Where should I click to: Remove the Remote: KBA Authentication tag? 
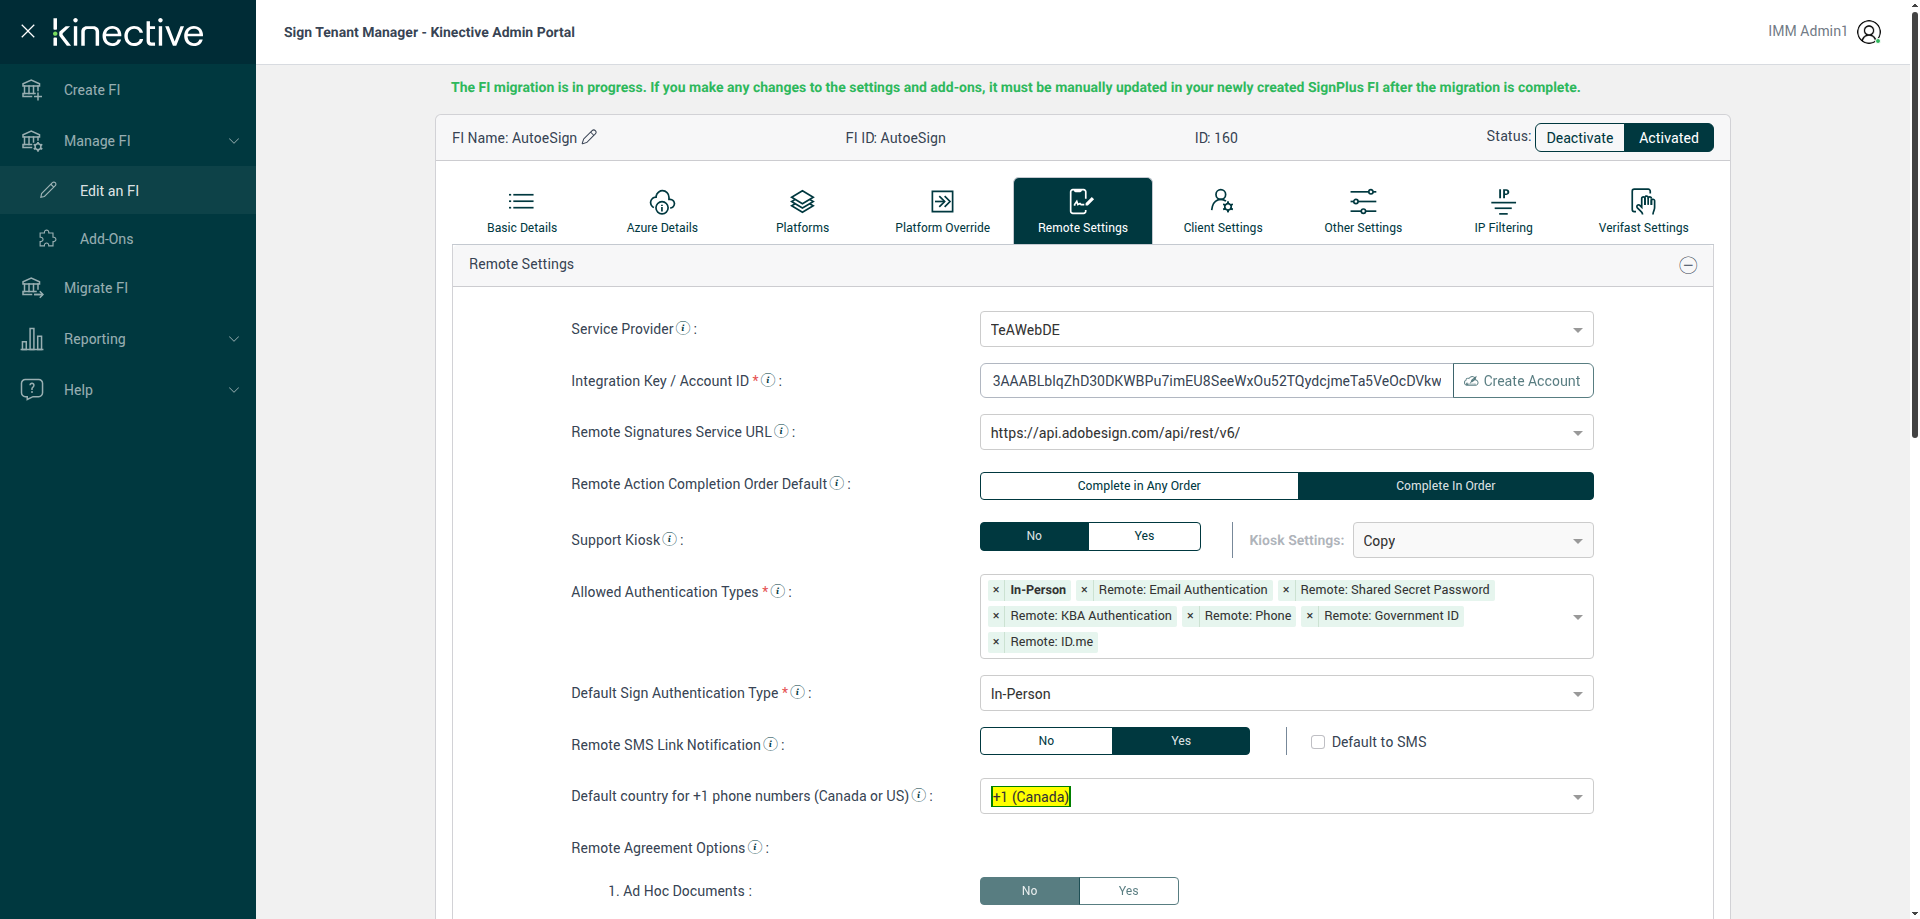click(x=996, y=616)
